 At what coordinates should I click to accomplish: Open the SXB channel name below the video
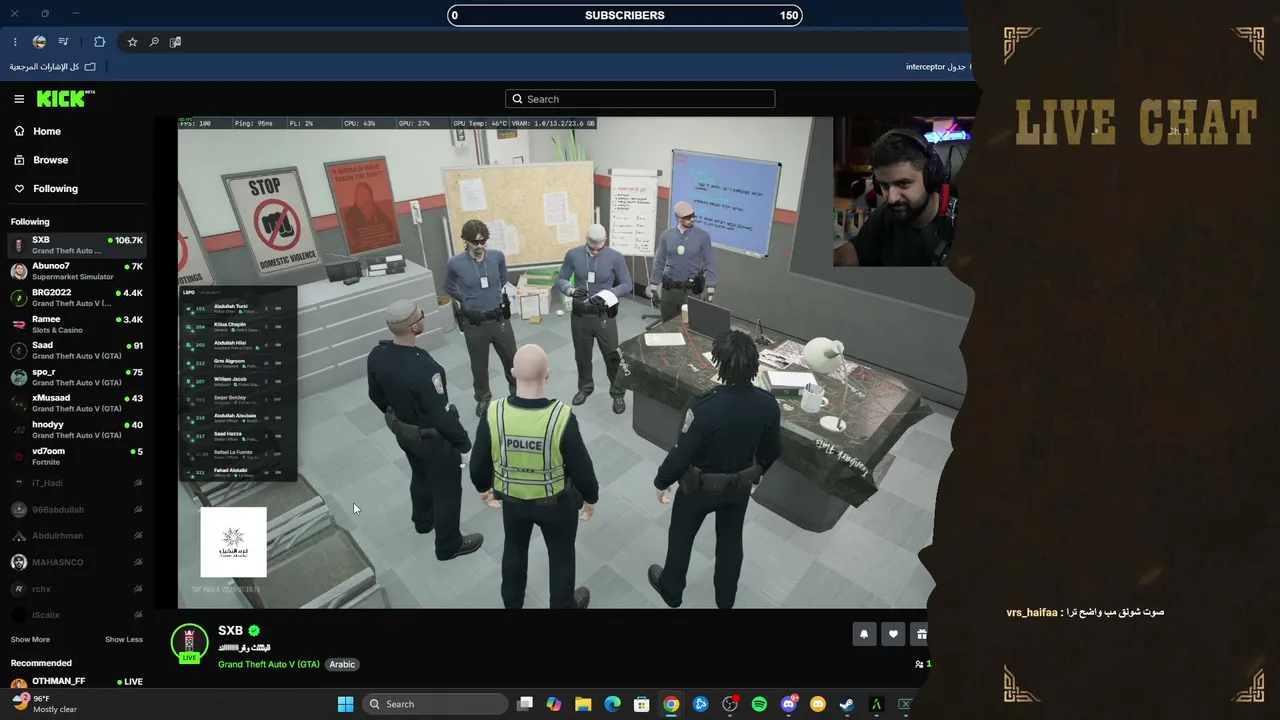pyautogui.click(x=231, y=631)
